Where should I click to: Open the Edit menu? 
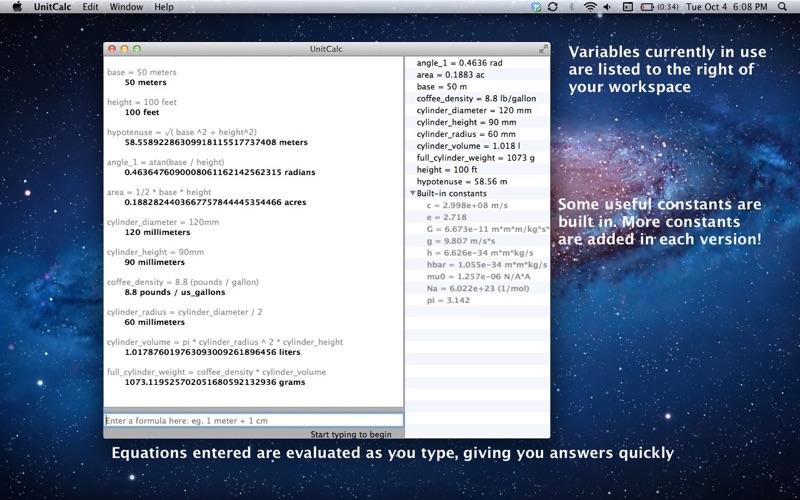coord(90,7)
